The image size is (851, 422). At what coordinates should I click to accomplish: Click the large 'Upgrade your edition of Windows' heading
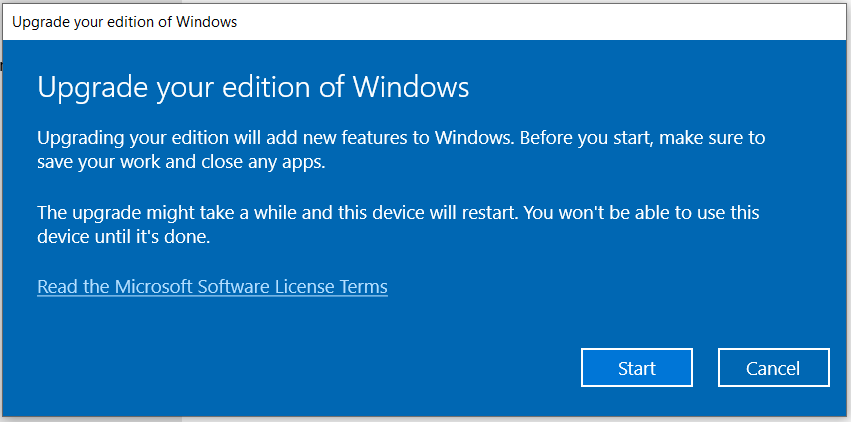[x=253, y=87]
